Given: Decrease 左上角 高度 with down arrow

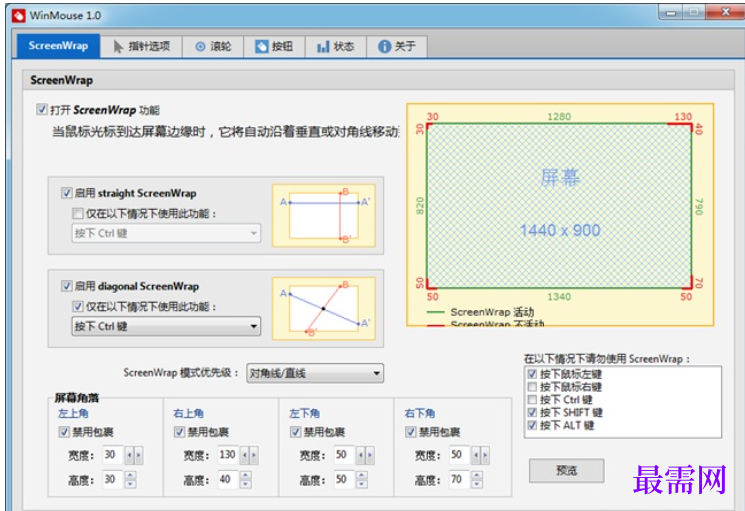Looking at the screenshot, I should pos(130,484).
